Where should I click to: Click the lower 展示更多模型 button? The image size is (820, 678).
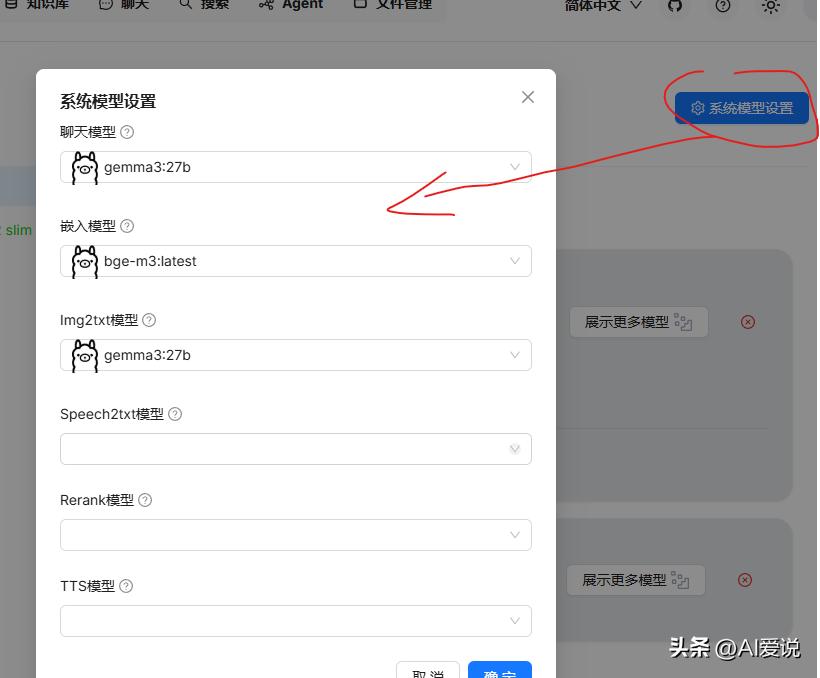(x=636, y=580)
